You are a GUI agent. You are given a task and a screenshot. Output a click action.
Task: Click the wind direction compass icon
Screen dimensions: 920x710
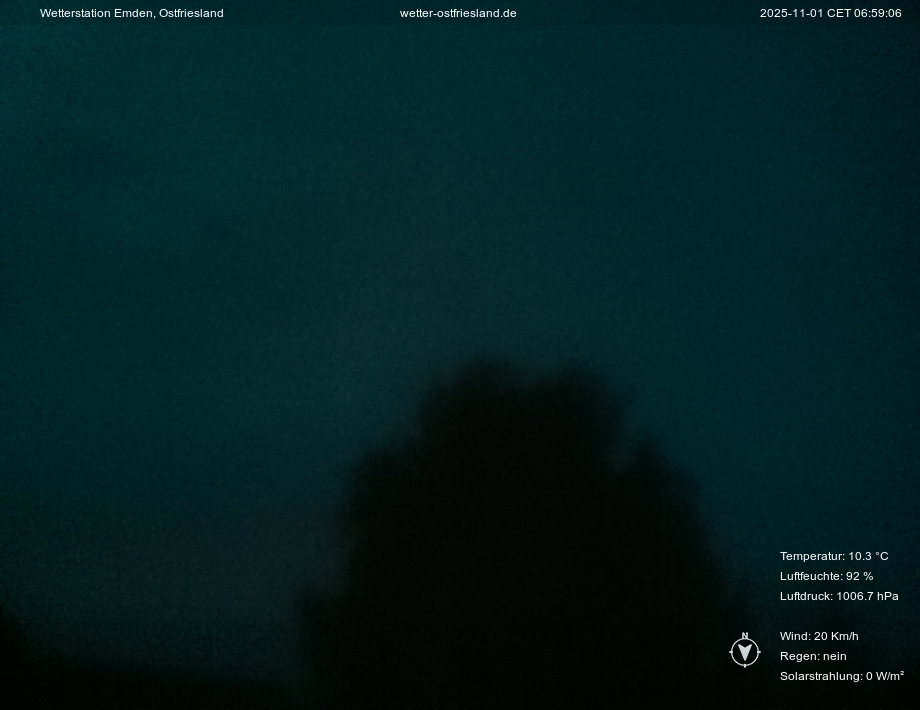(745, 653)
